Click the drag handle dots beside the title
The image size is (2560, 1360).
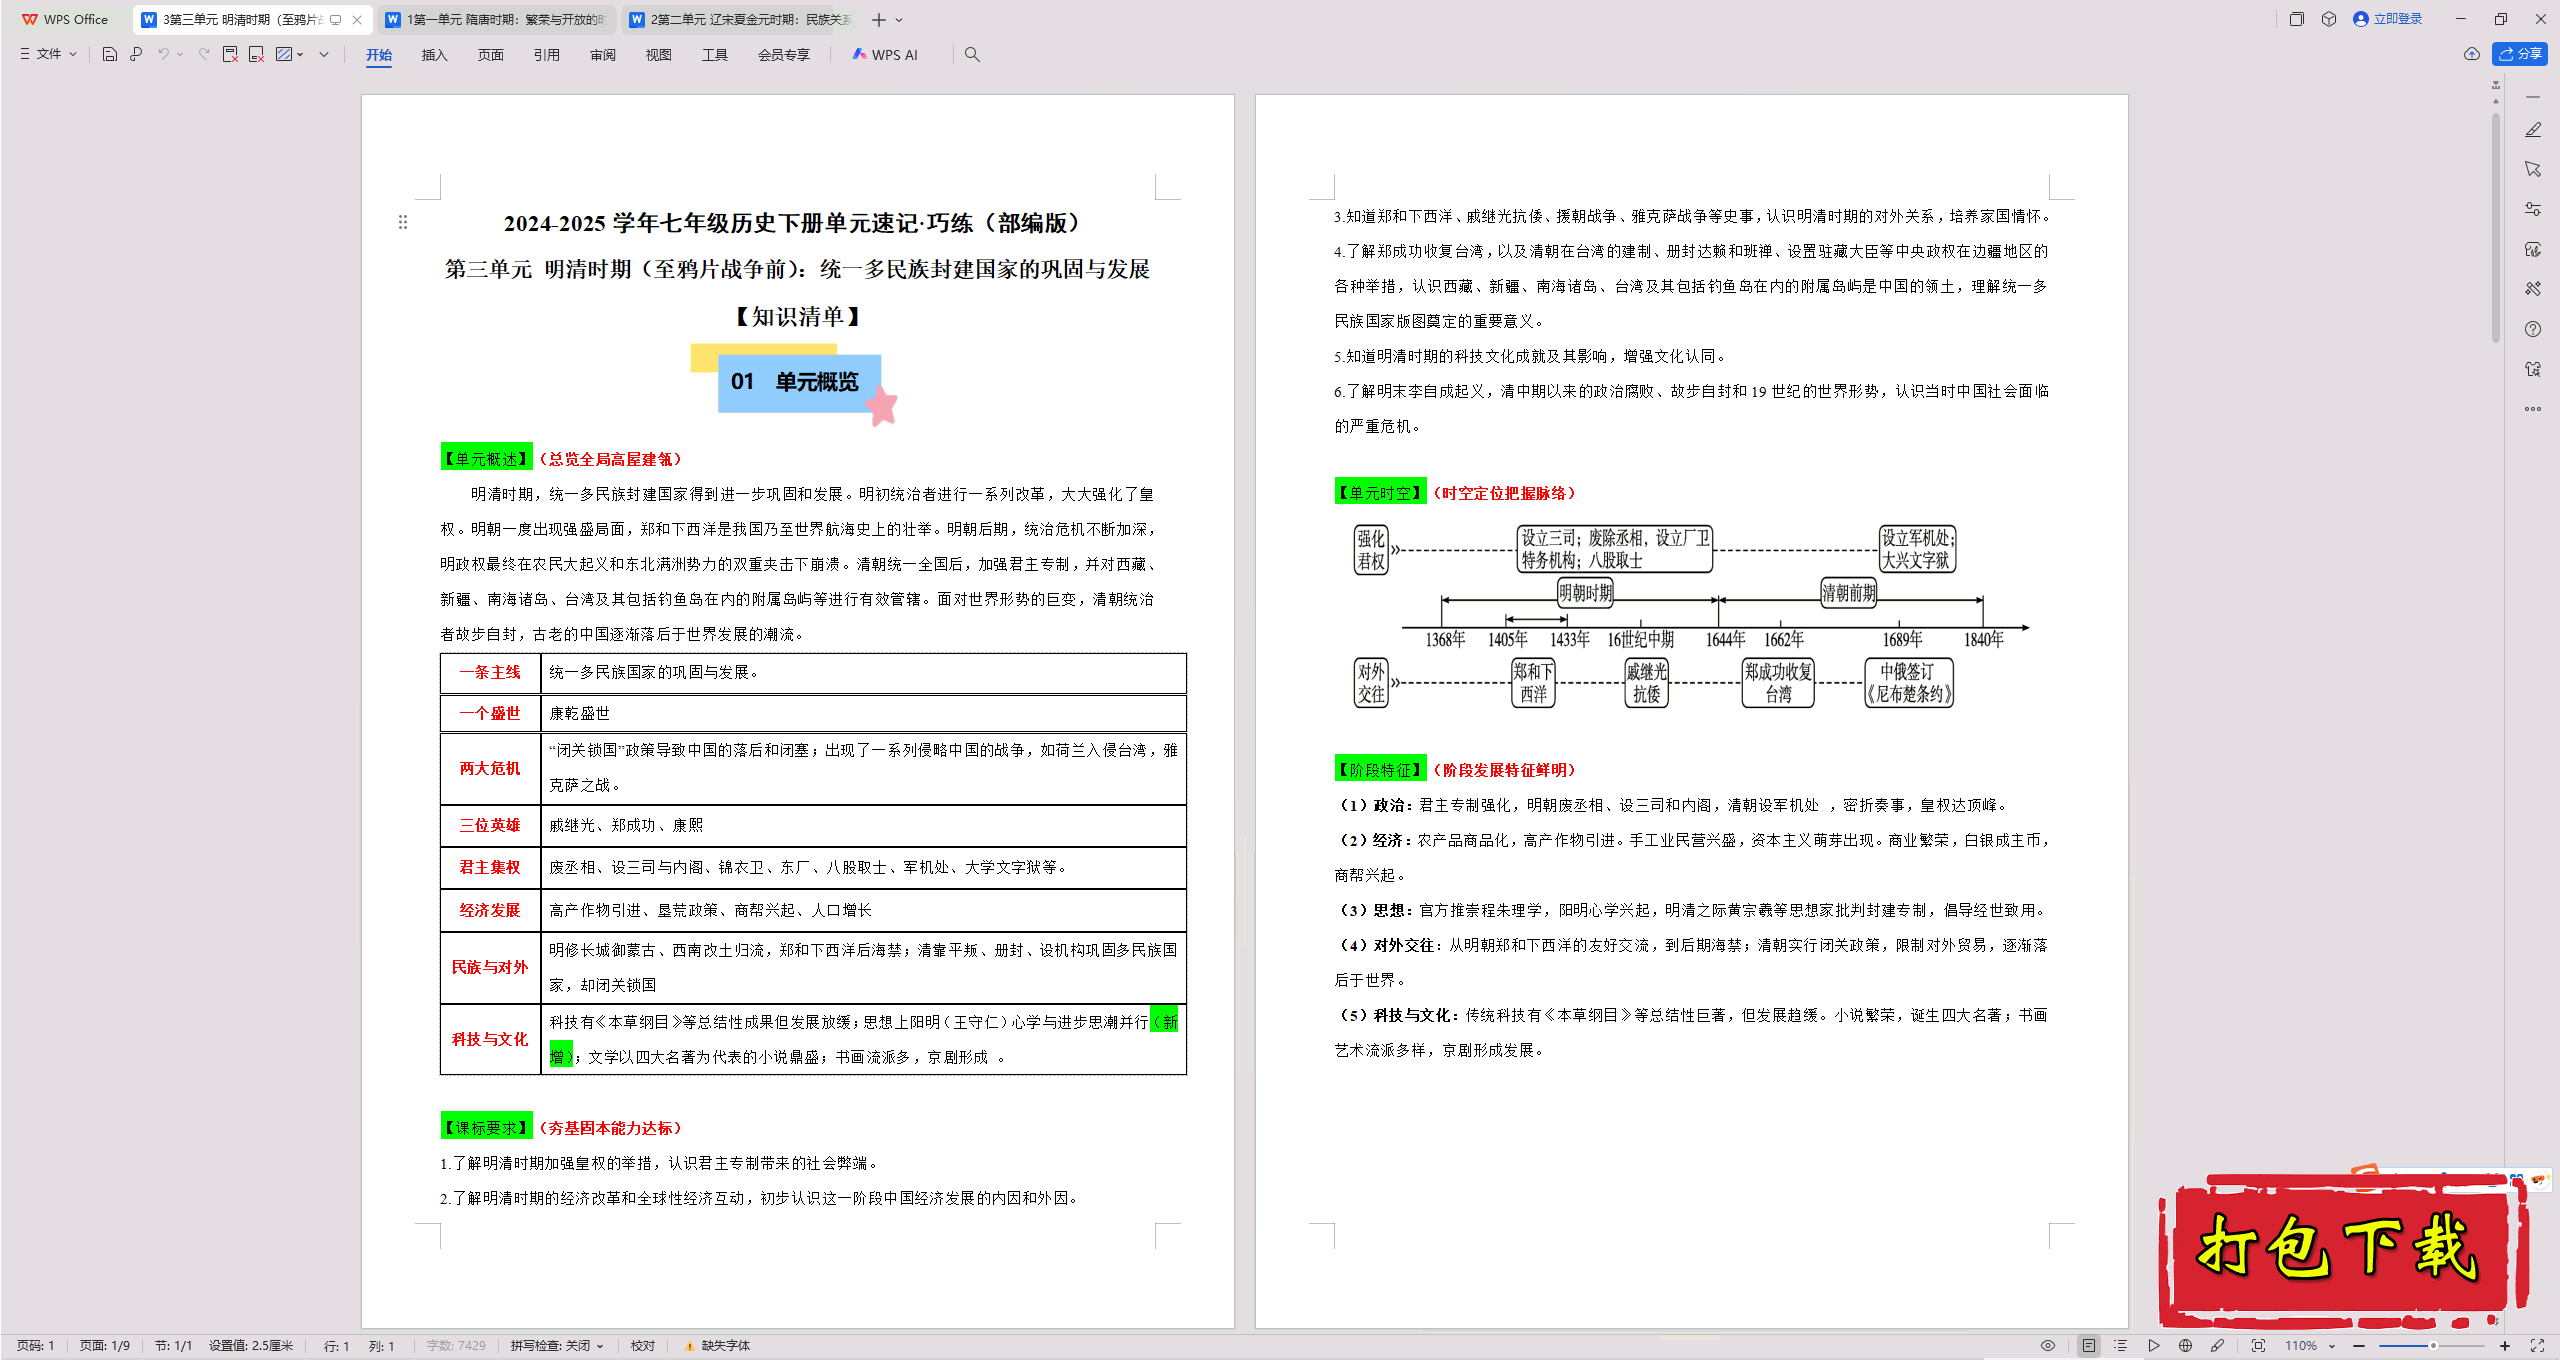coord(403,222)
